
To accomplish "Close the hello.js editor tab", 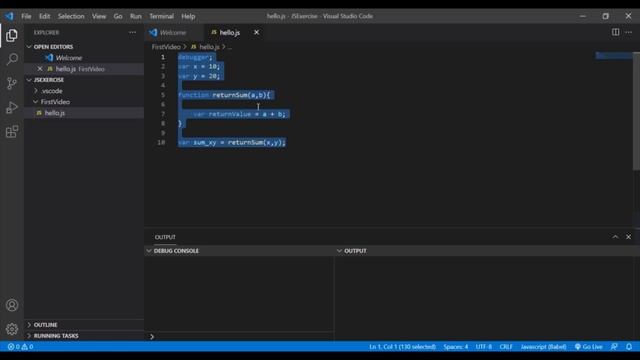I will (x=256, y=32).
